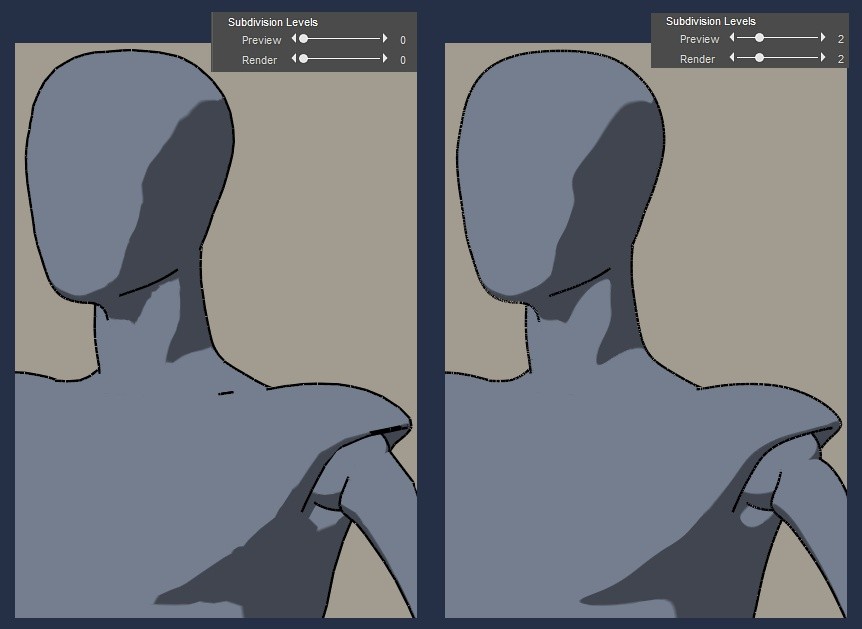The height and width of the screenshot is (629, 862).
Task: Click the Preview value field showing 0
Action: click(x=403, y=40)
